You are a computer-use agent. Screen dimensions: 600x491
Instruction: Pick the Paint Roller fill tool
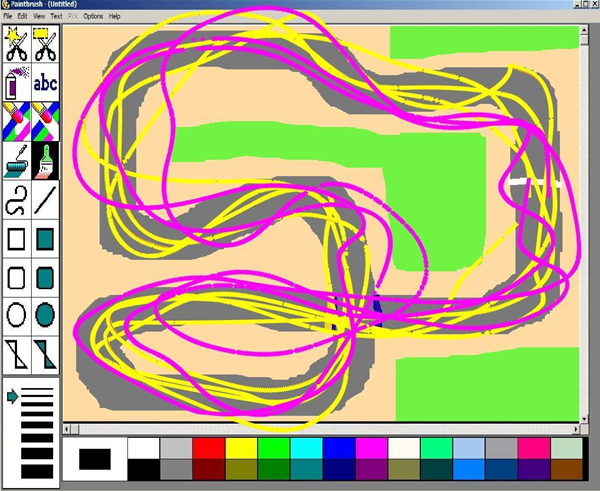point(15,158)
